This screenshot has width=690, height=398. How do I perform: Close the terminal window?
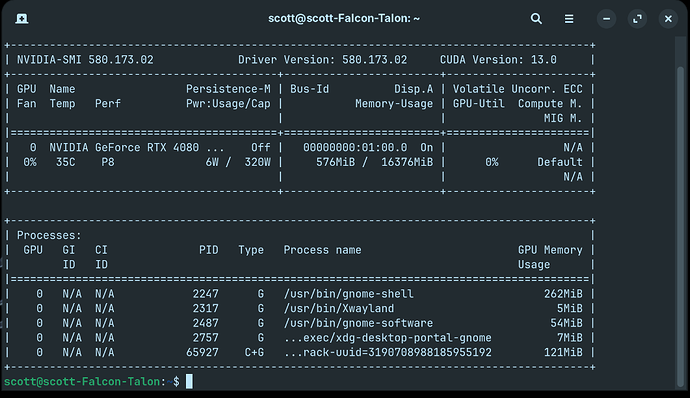coord(668,18)
